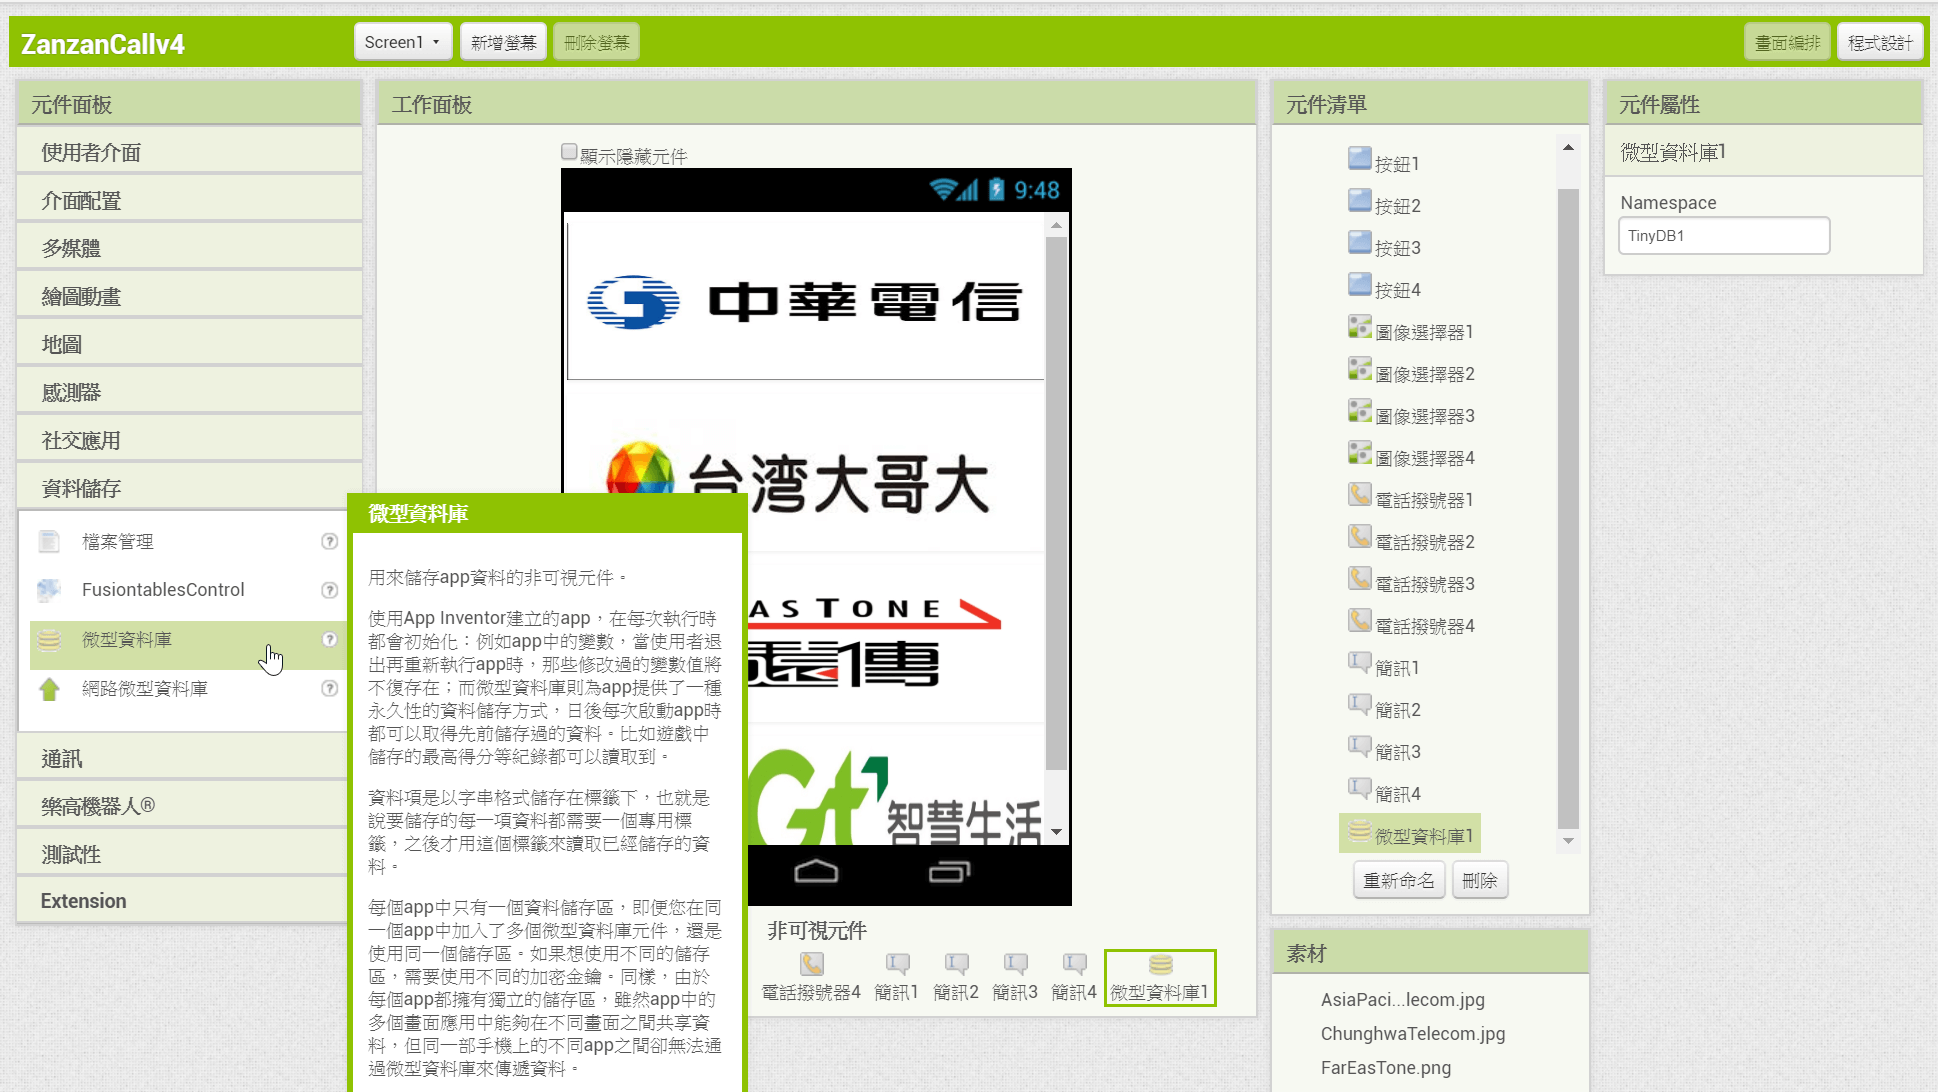Expand the 多媒體 palette section
1938x1092 pixels.
coord(189,248)
